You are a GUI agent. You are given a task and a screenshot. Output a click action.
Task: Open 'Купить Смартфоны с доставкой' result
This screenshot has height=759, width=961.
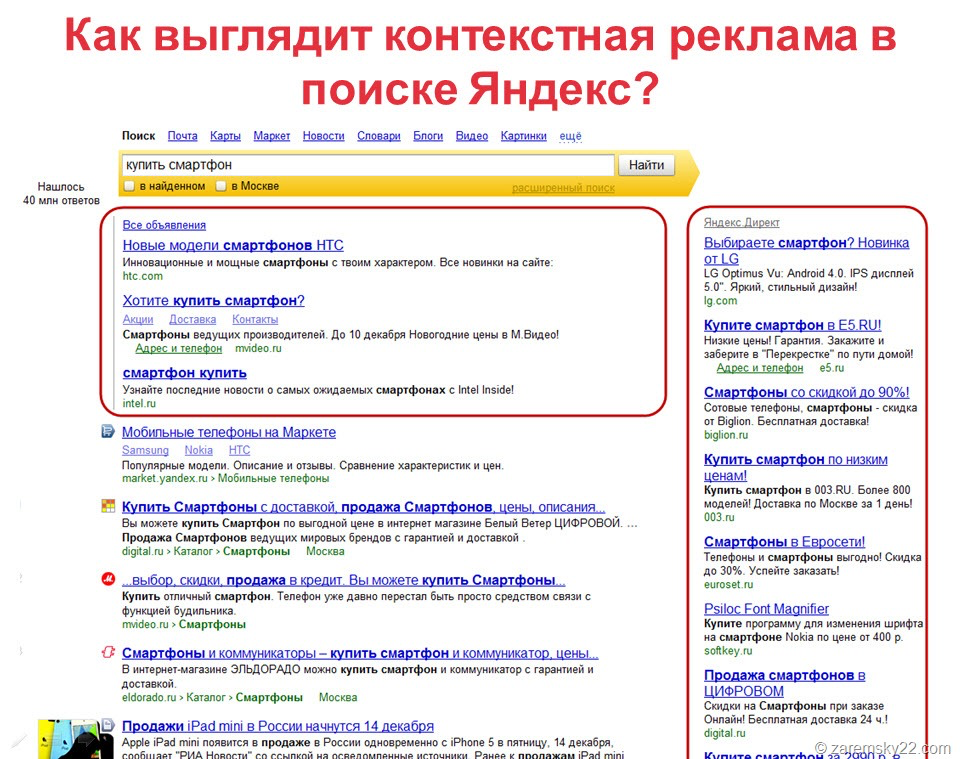[x=363, y=507]
